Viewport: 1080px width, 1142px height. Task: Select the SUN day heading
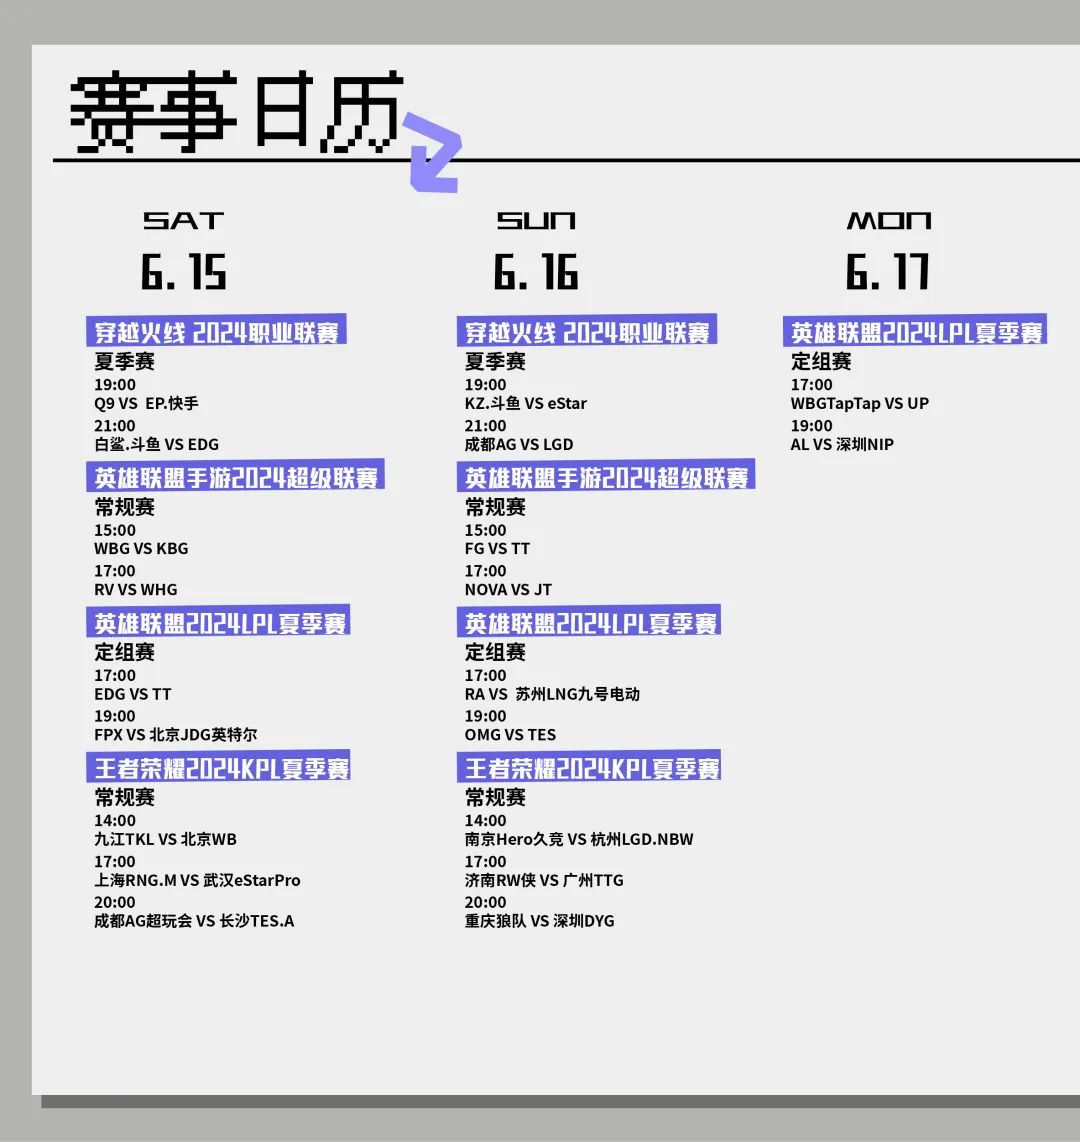(537, 221)
